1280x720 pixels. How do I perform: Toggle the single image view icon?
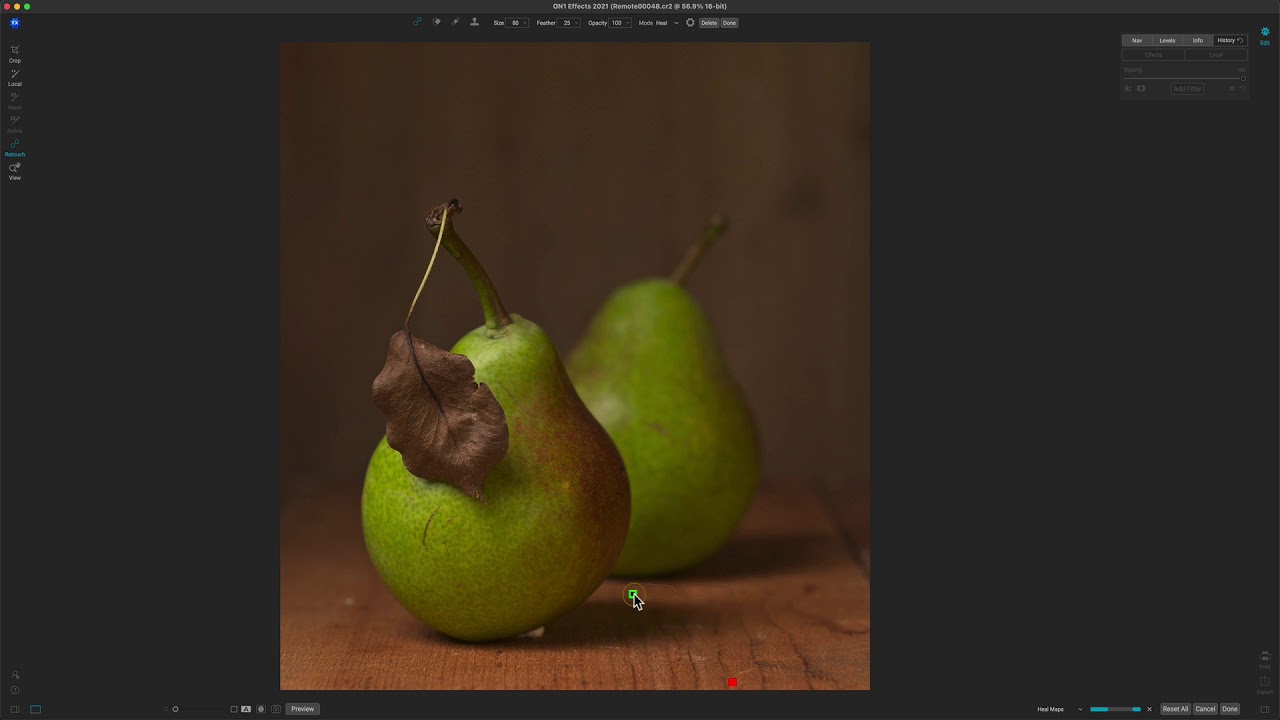pyautogui.click(x=35, y=709)
